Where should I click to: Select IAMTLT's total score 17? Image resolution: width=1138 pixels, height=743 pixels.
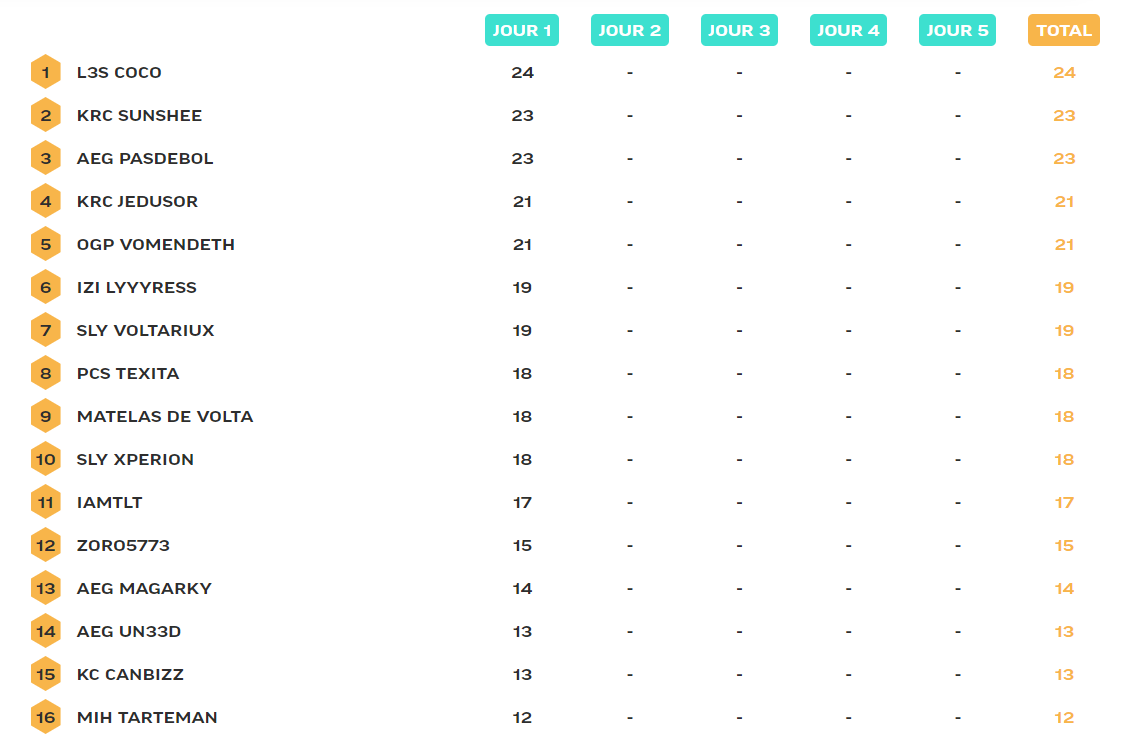click(1063, 502)
